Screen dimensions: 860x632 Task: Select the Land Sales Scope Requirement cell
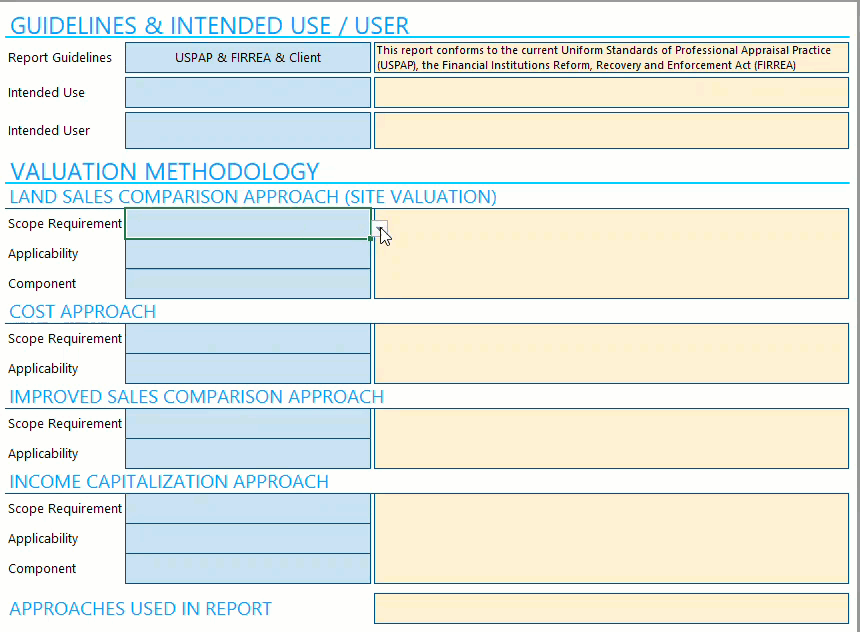click(248, 223)
